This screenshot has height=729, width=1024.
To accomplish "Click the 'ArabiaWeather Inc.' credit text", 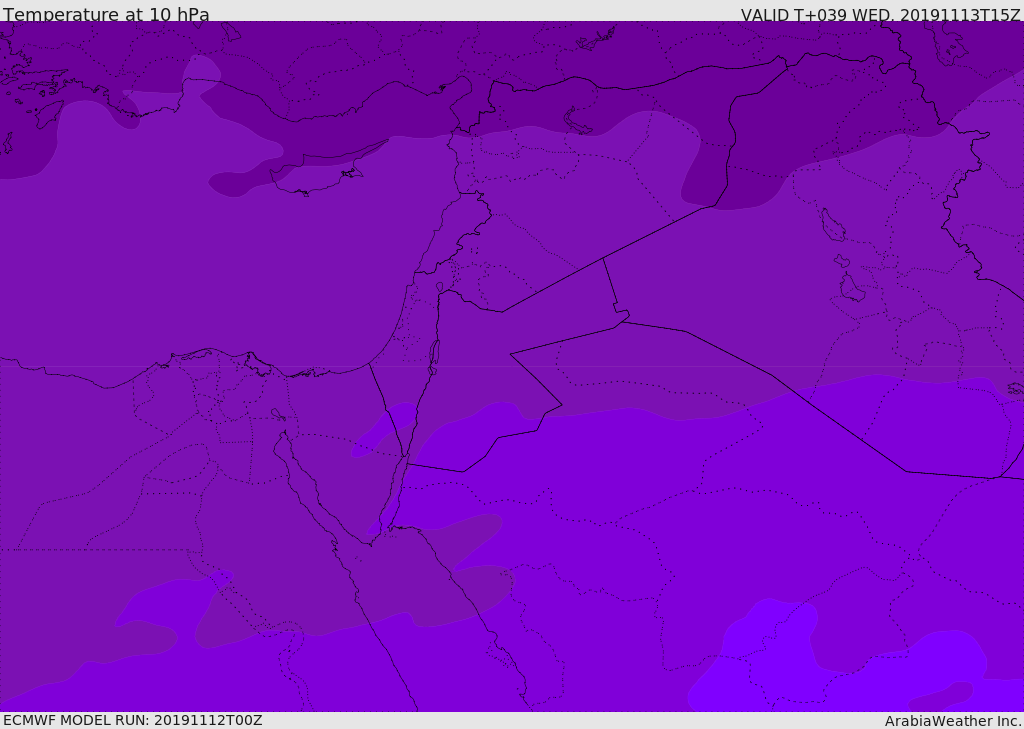I will [953, 721].
